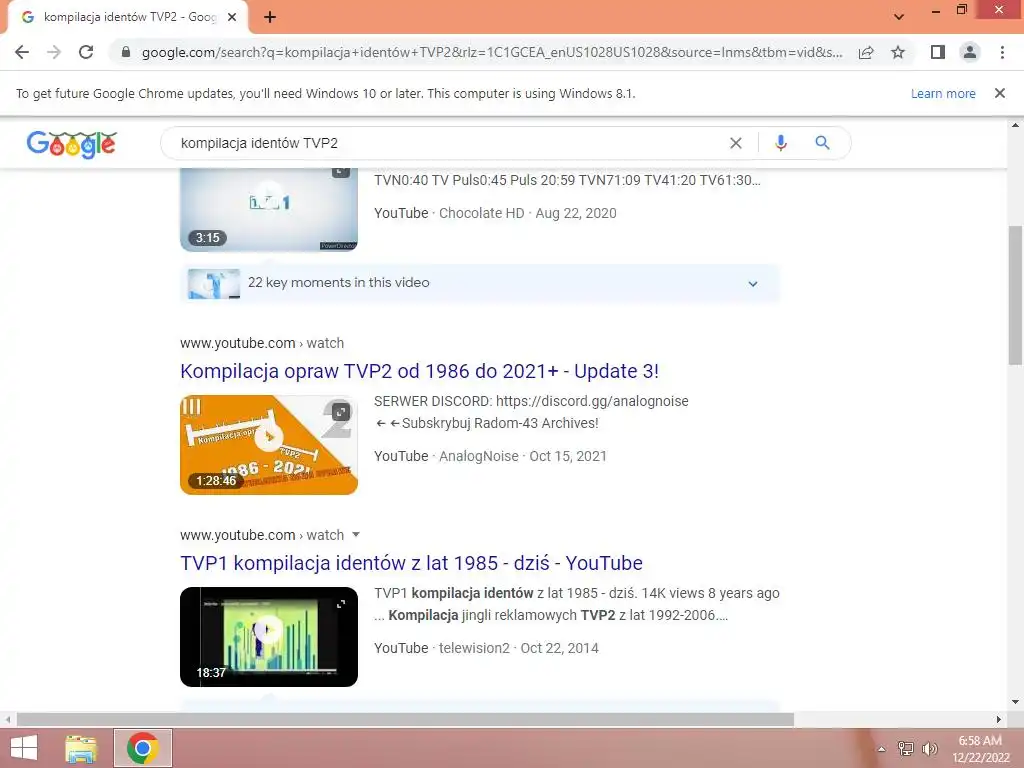Open the Chrome profile menu
The height and width of the screenshot is (768, 1024).
point(970,52)
